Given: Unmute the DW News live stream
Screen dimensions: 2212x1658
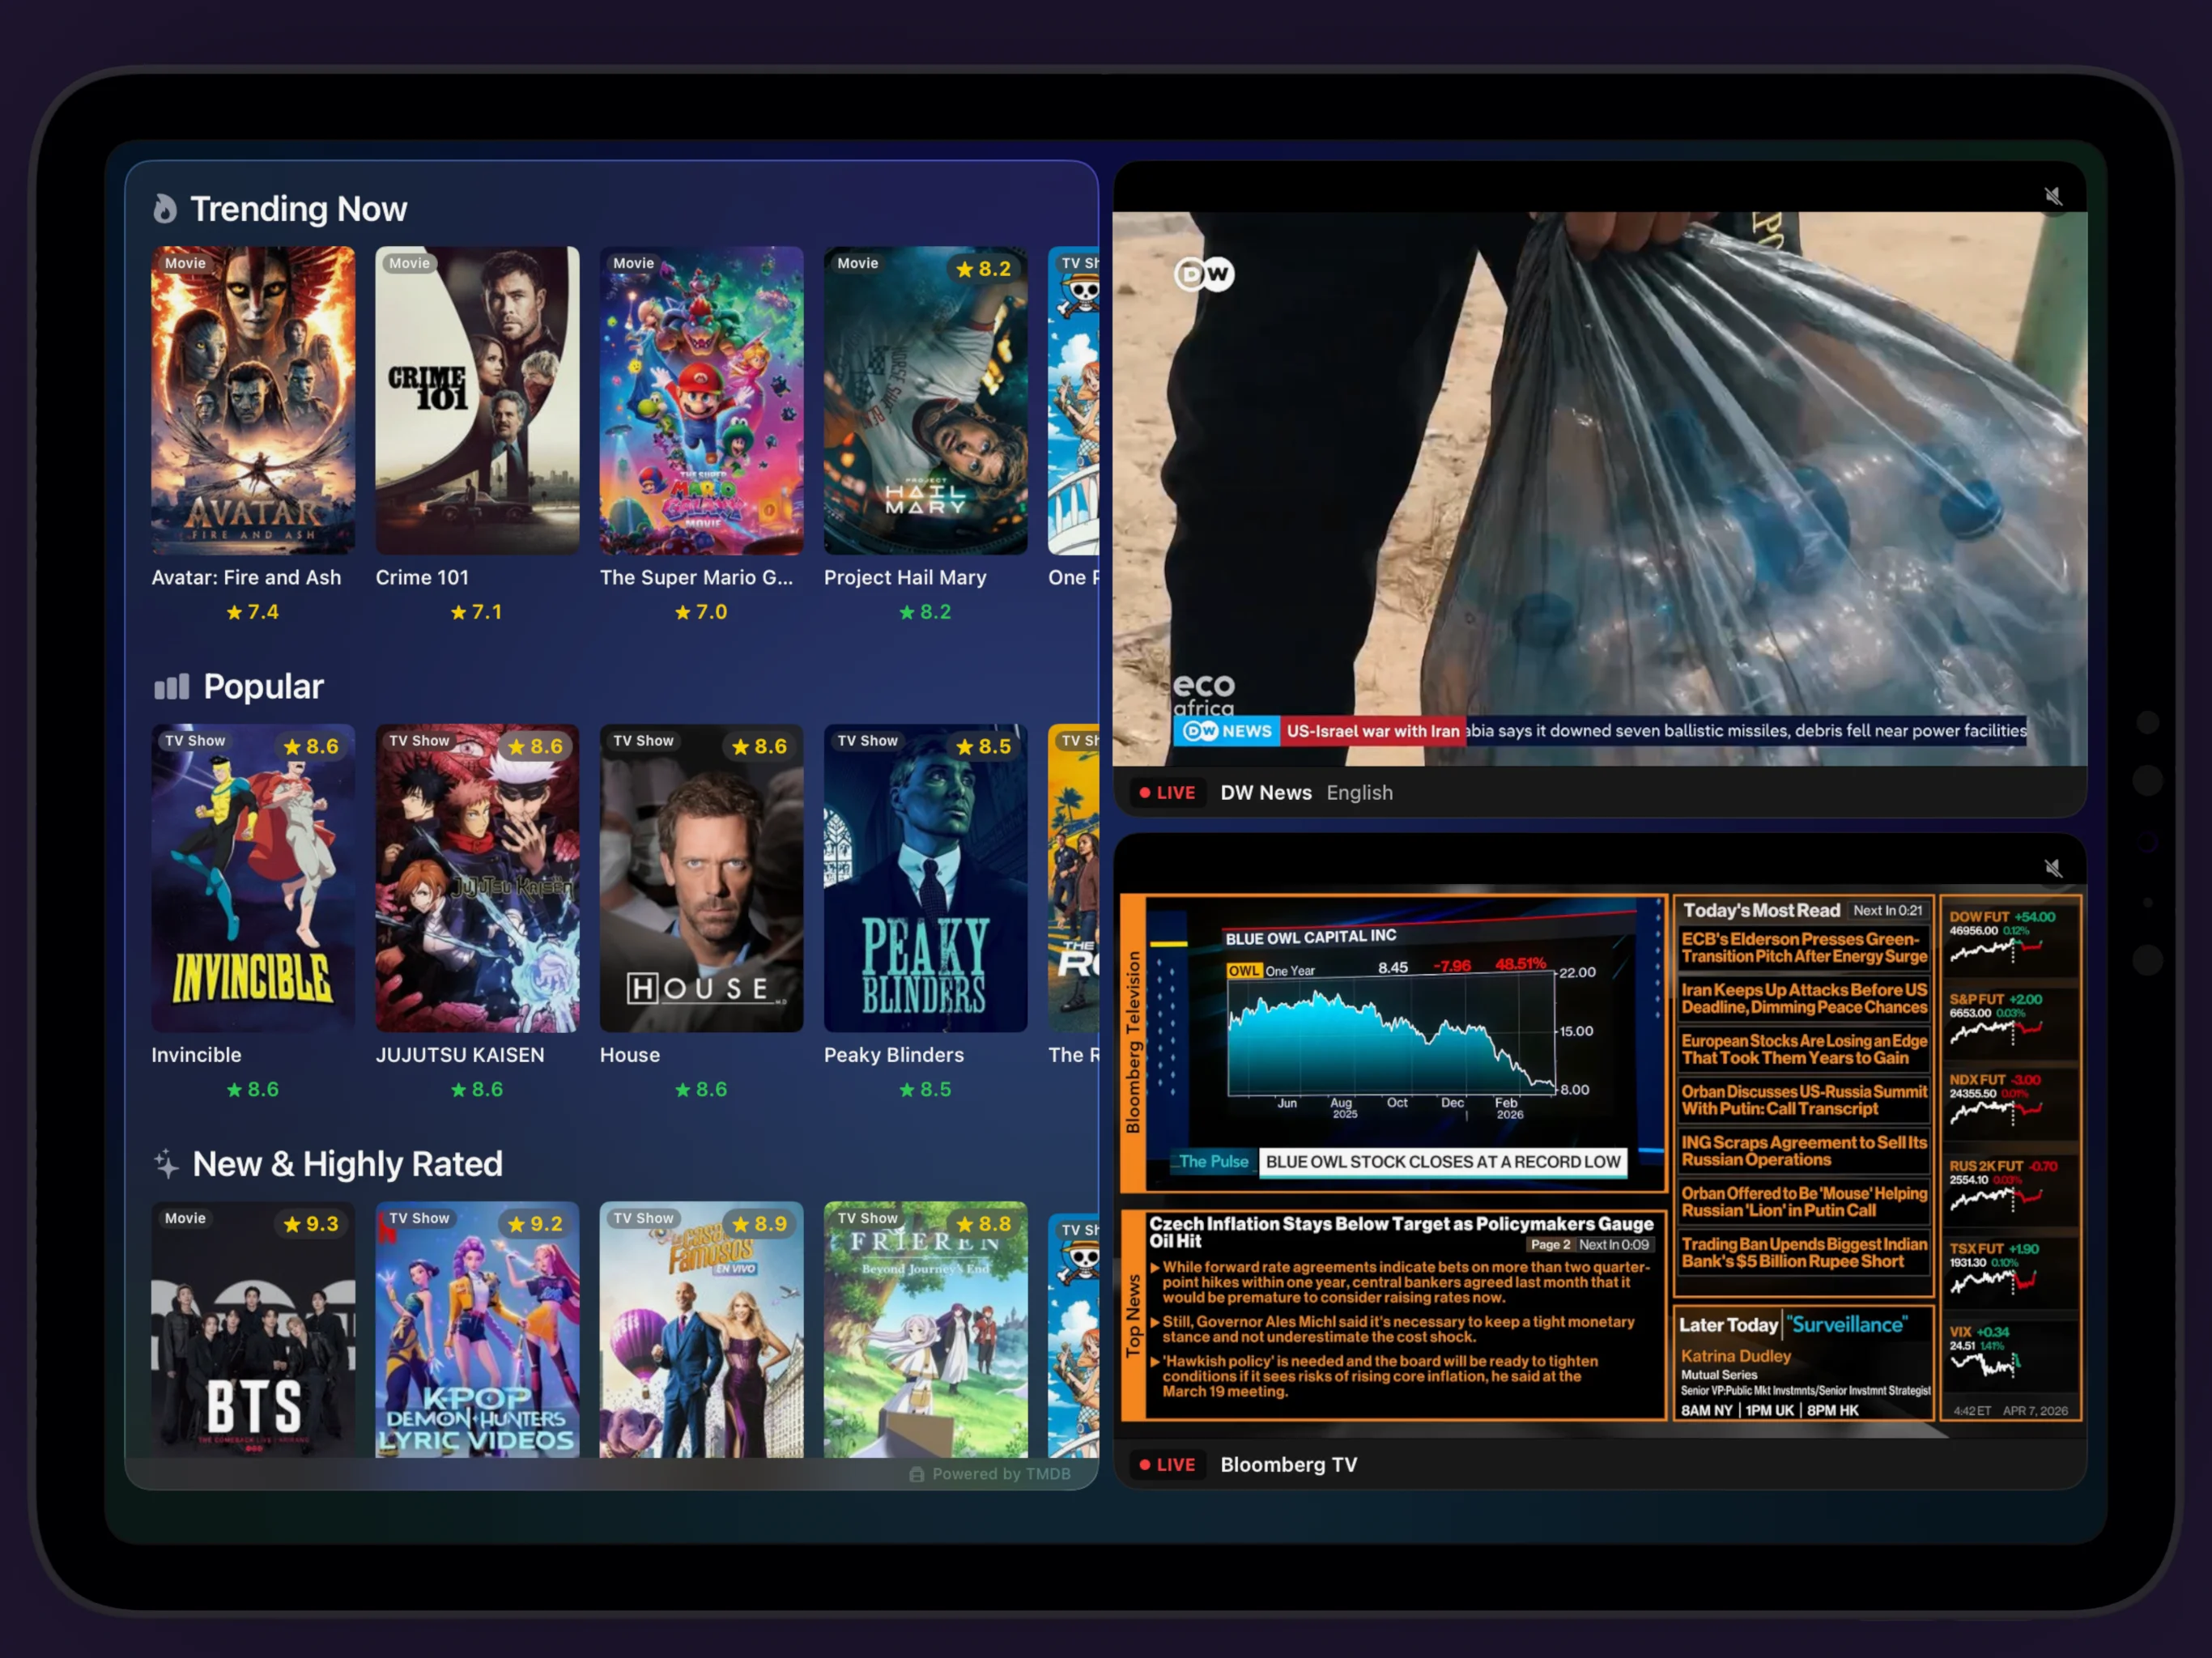Looking at the screenshot, I should tap(2053, 196).
